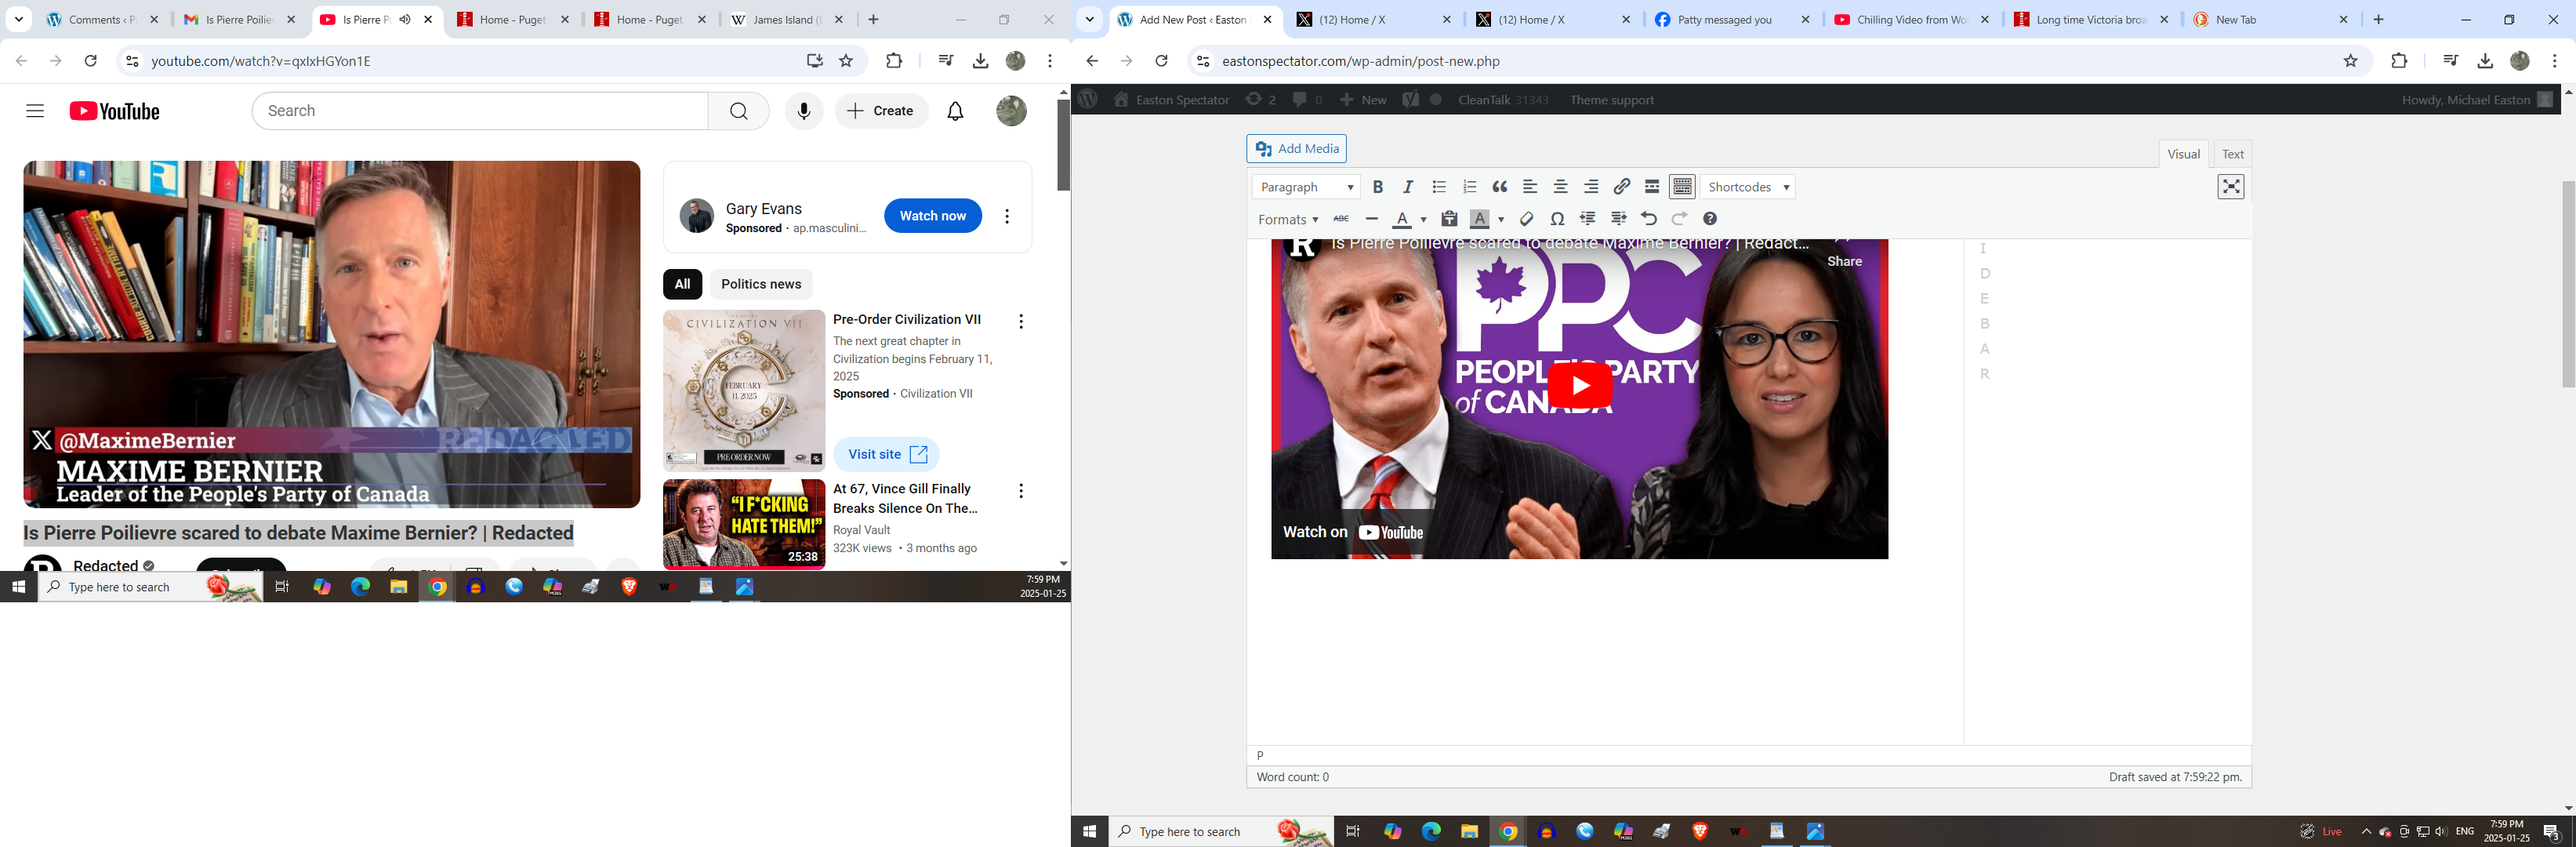This screenshot has width=2576, height=847.
Task: Select the Politics news filter chip
Action: pos(760,284)
